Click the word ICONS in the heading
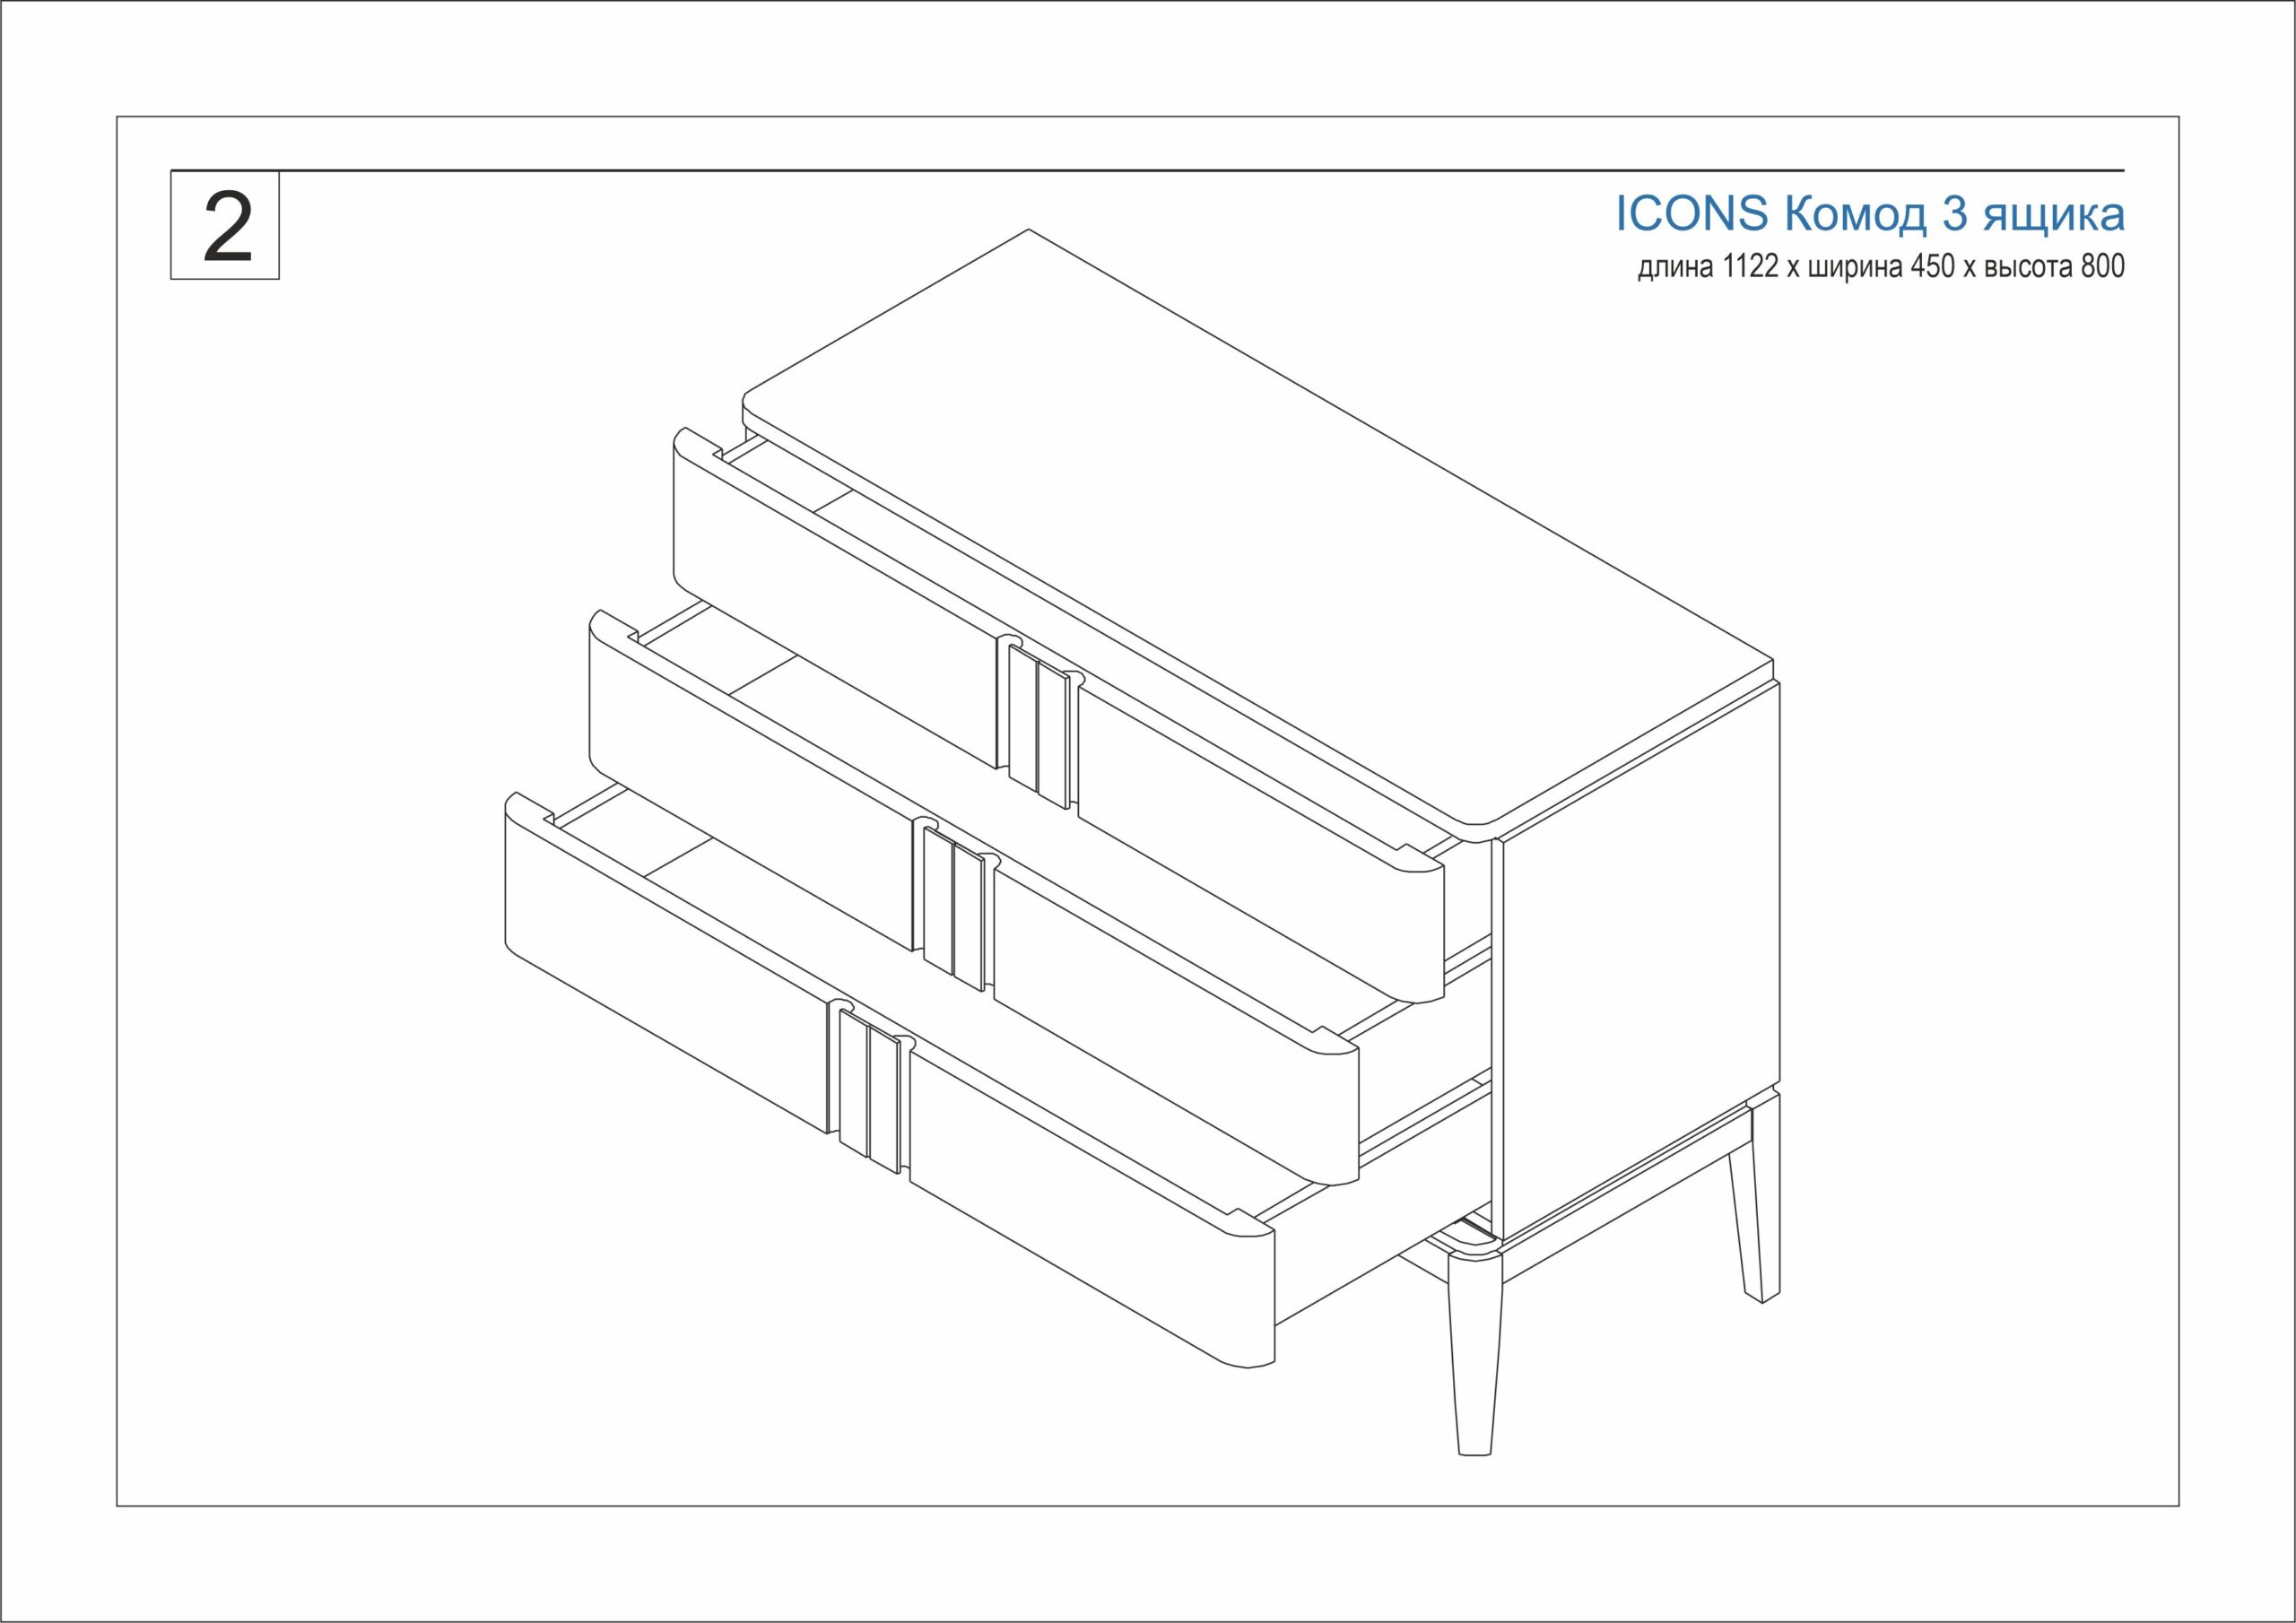The width and height of the screenshot is (2296, 1623). 1692,214
